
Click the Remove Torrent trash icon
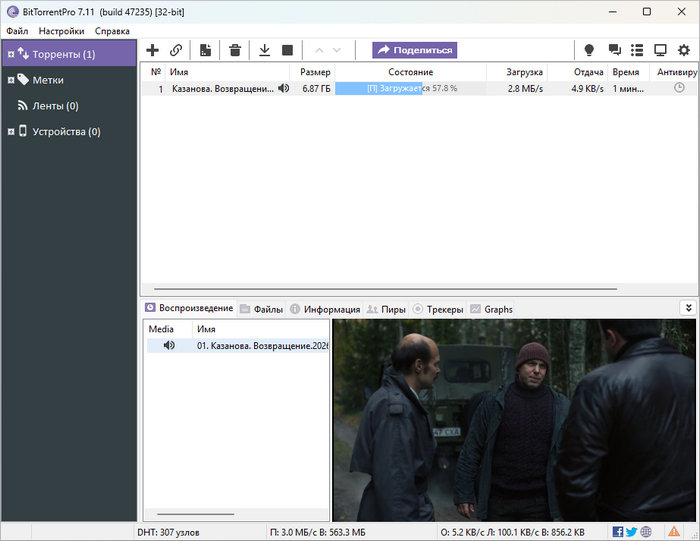click(235, 50)
